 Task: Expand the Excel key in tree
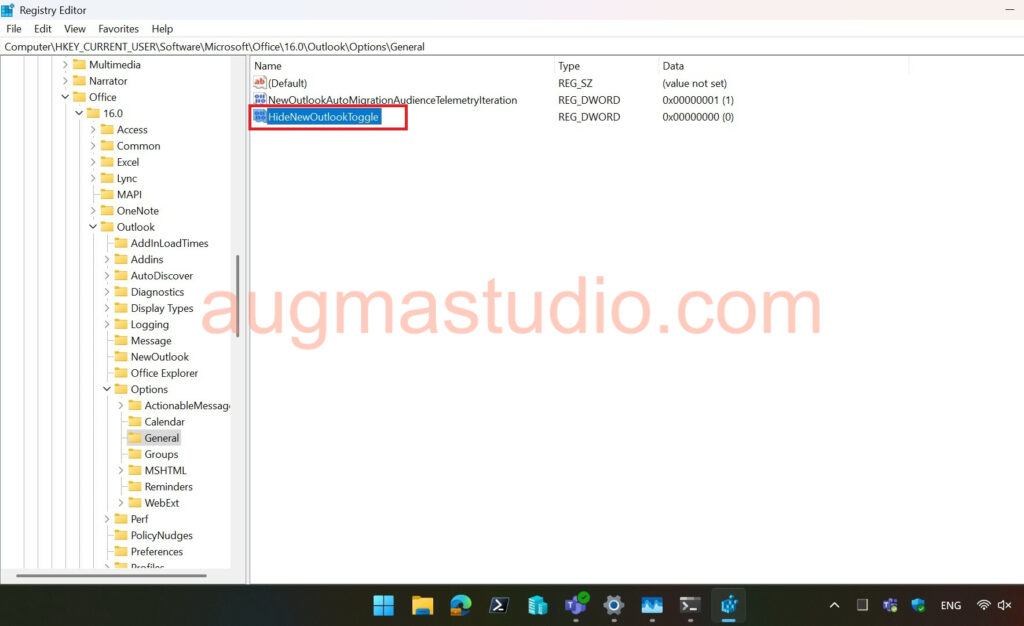93,162
